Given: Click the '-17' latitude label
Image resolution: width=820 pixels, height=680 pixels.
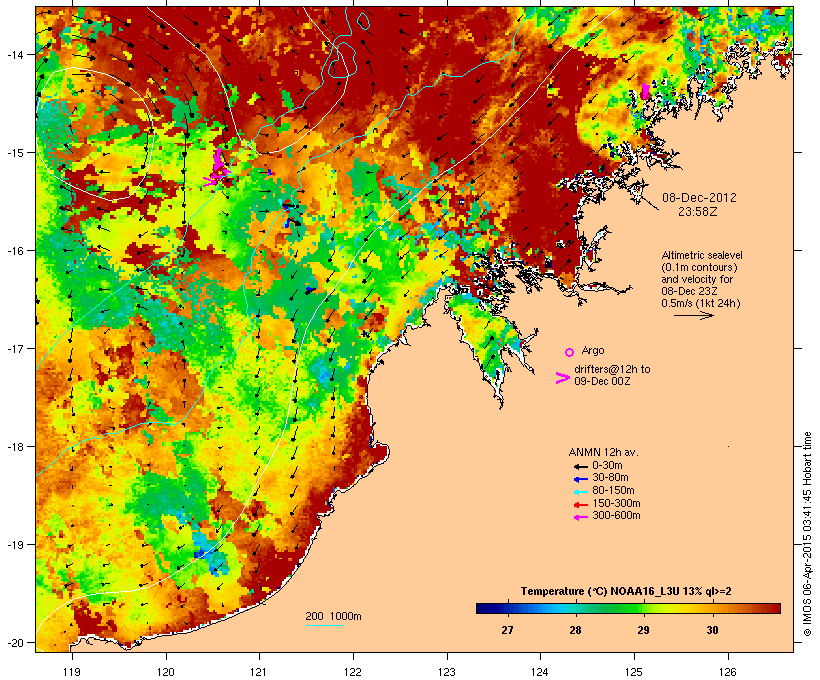Looking at the screenshot, I should click(x=14, y=349).
